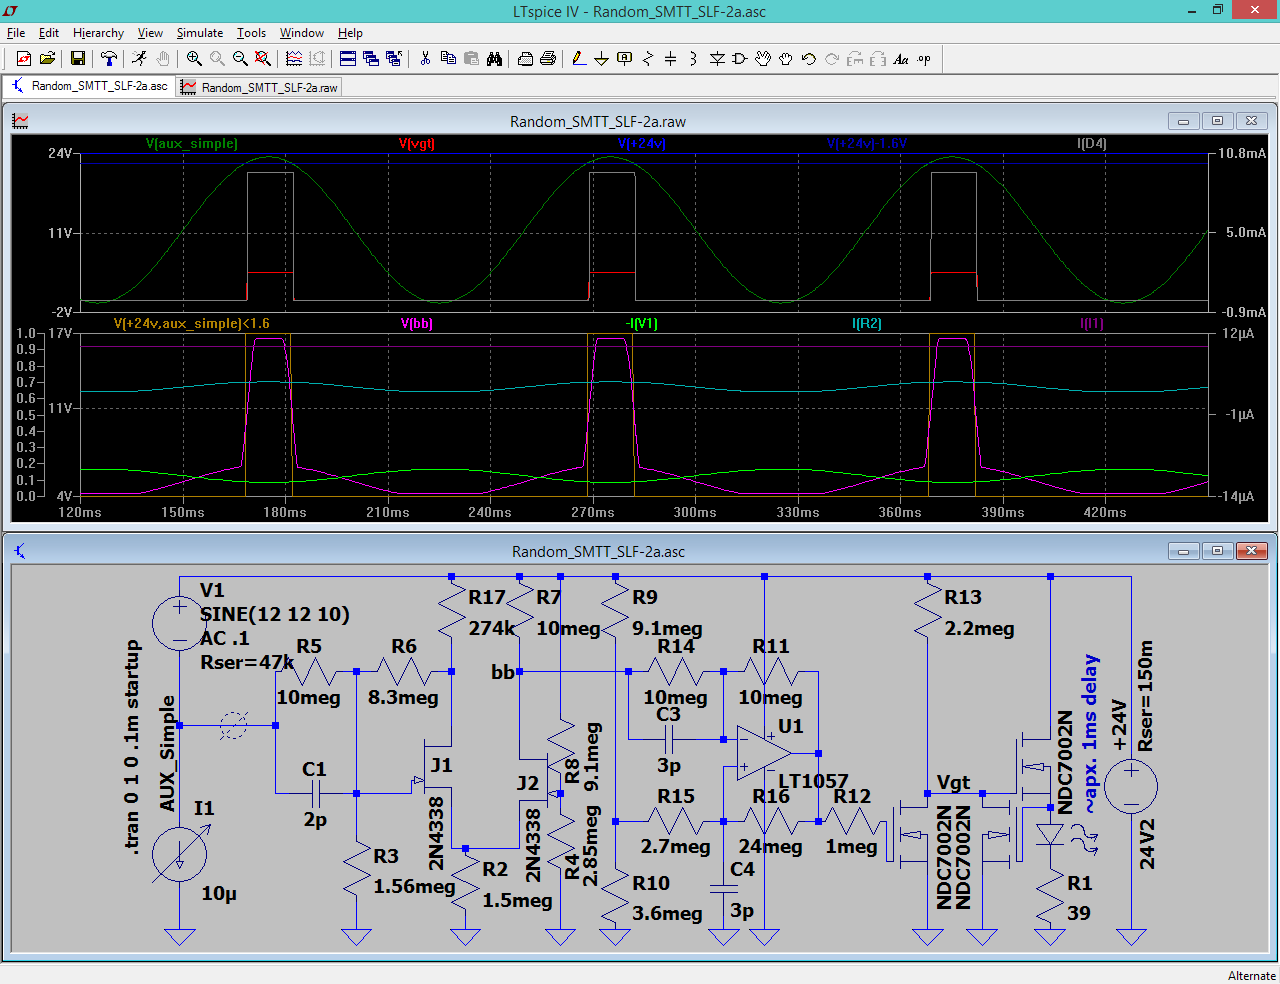
Task: Switch to the Random_SMTT_SLF-2a.asc tab
Action: (x=90, y=86)
